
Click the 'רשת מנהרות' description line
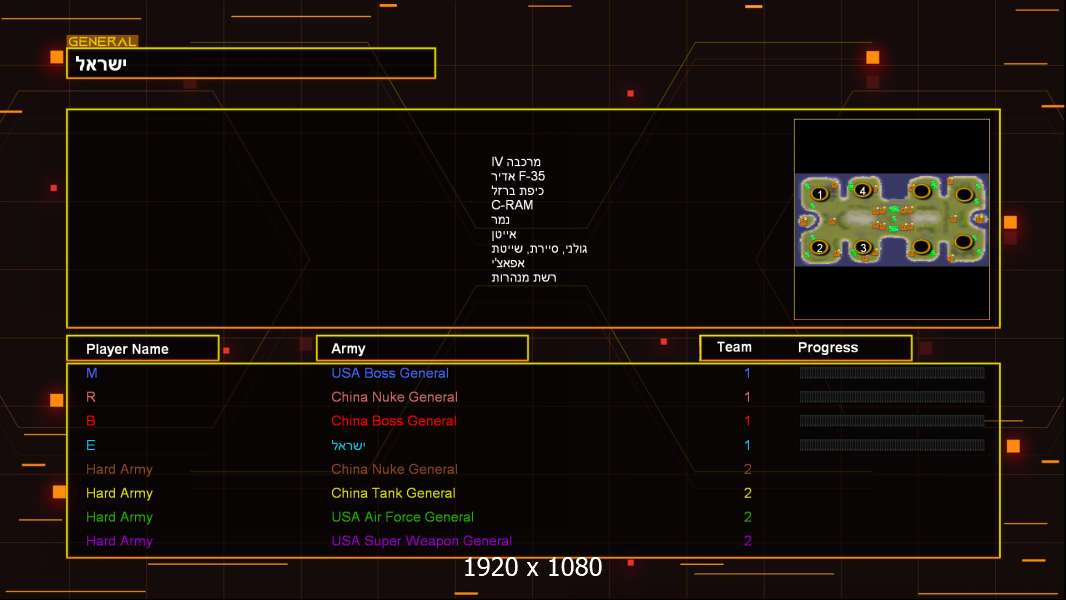[x=523, y=277]
